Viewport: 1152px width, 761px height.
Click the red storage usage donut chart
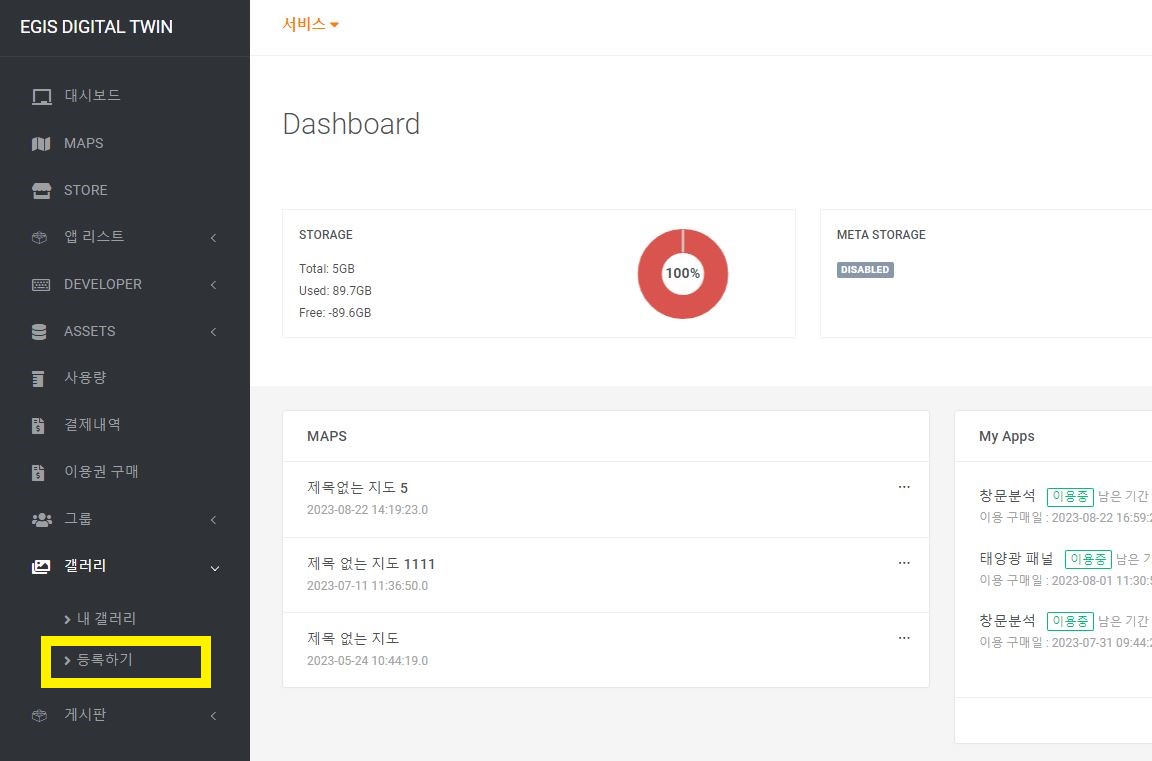point(683,273)
